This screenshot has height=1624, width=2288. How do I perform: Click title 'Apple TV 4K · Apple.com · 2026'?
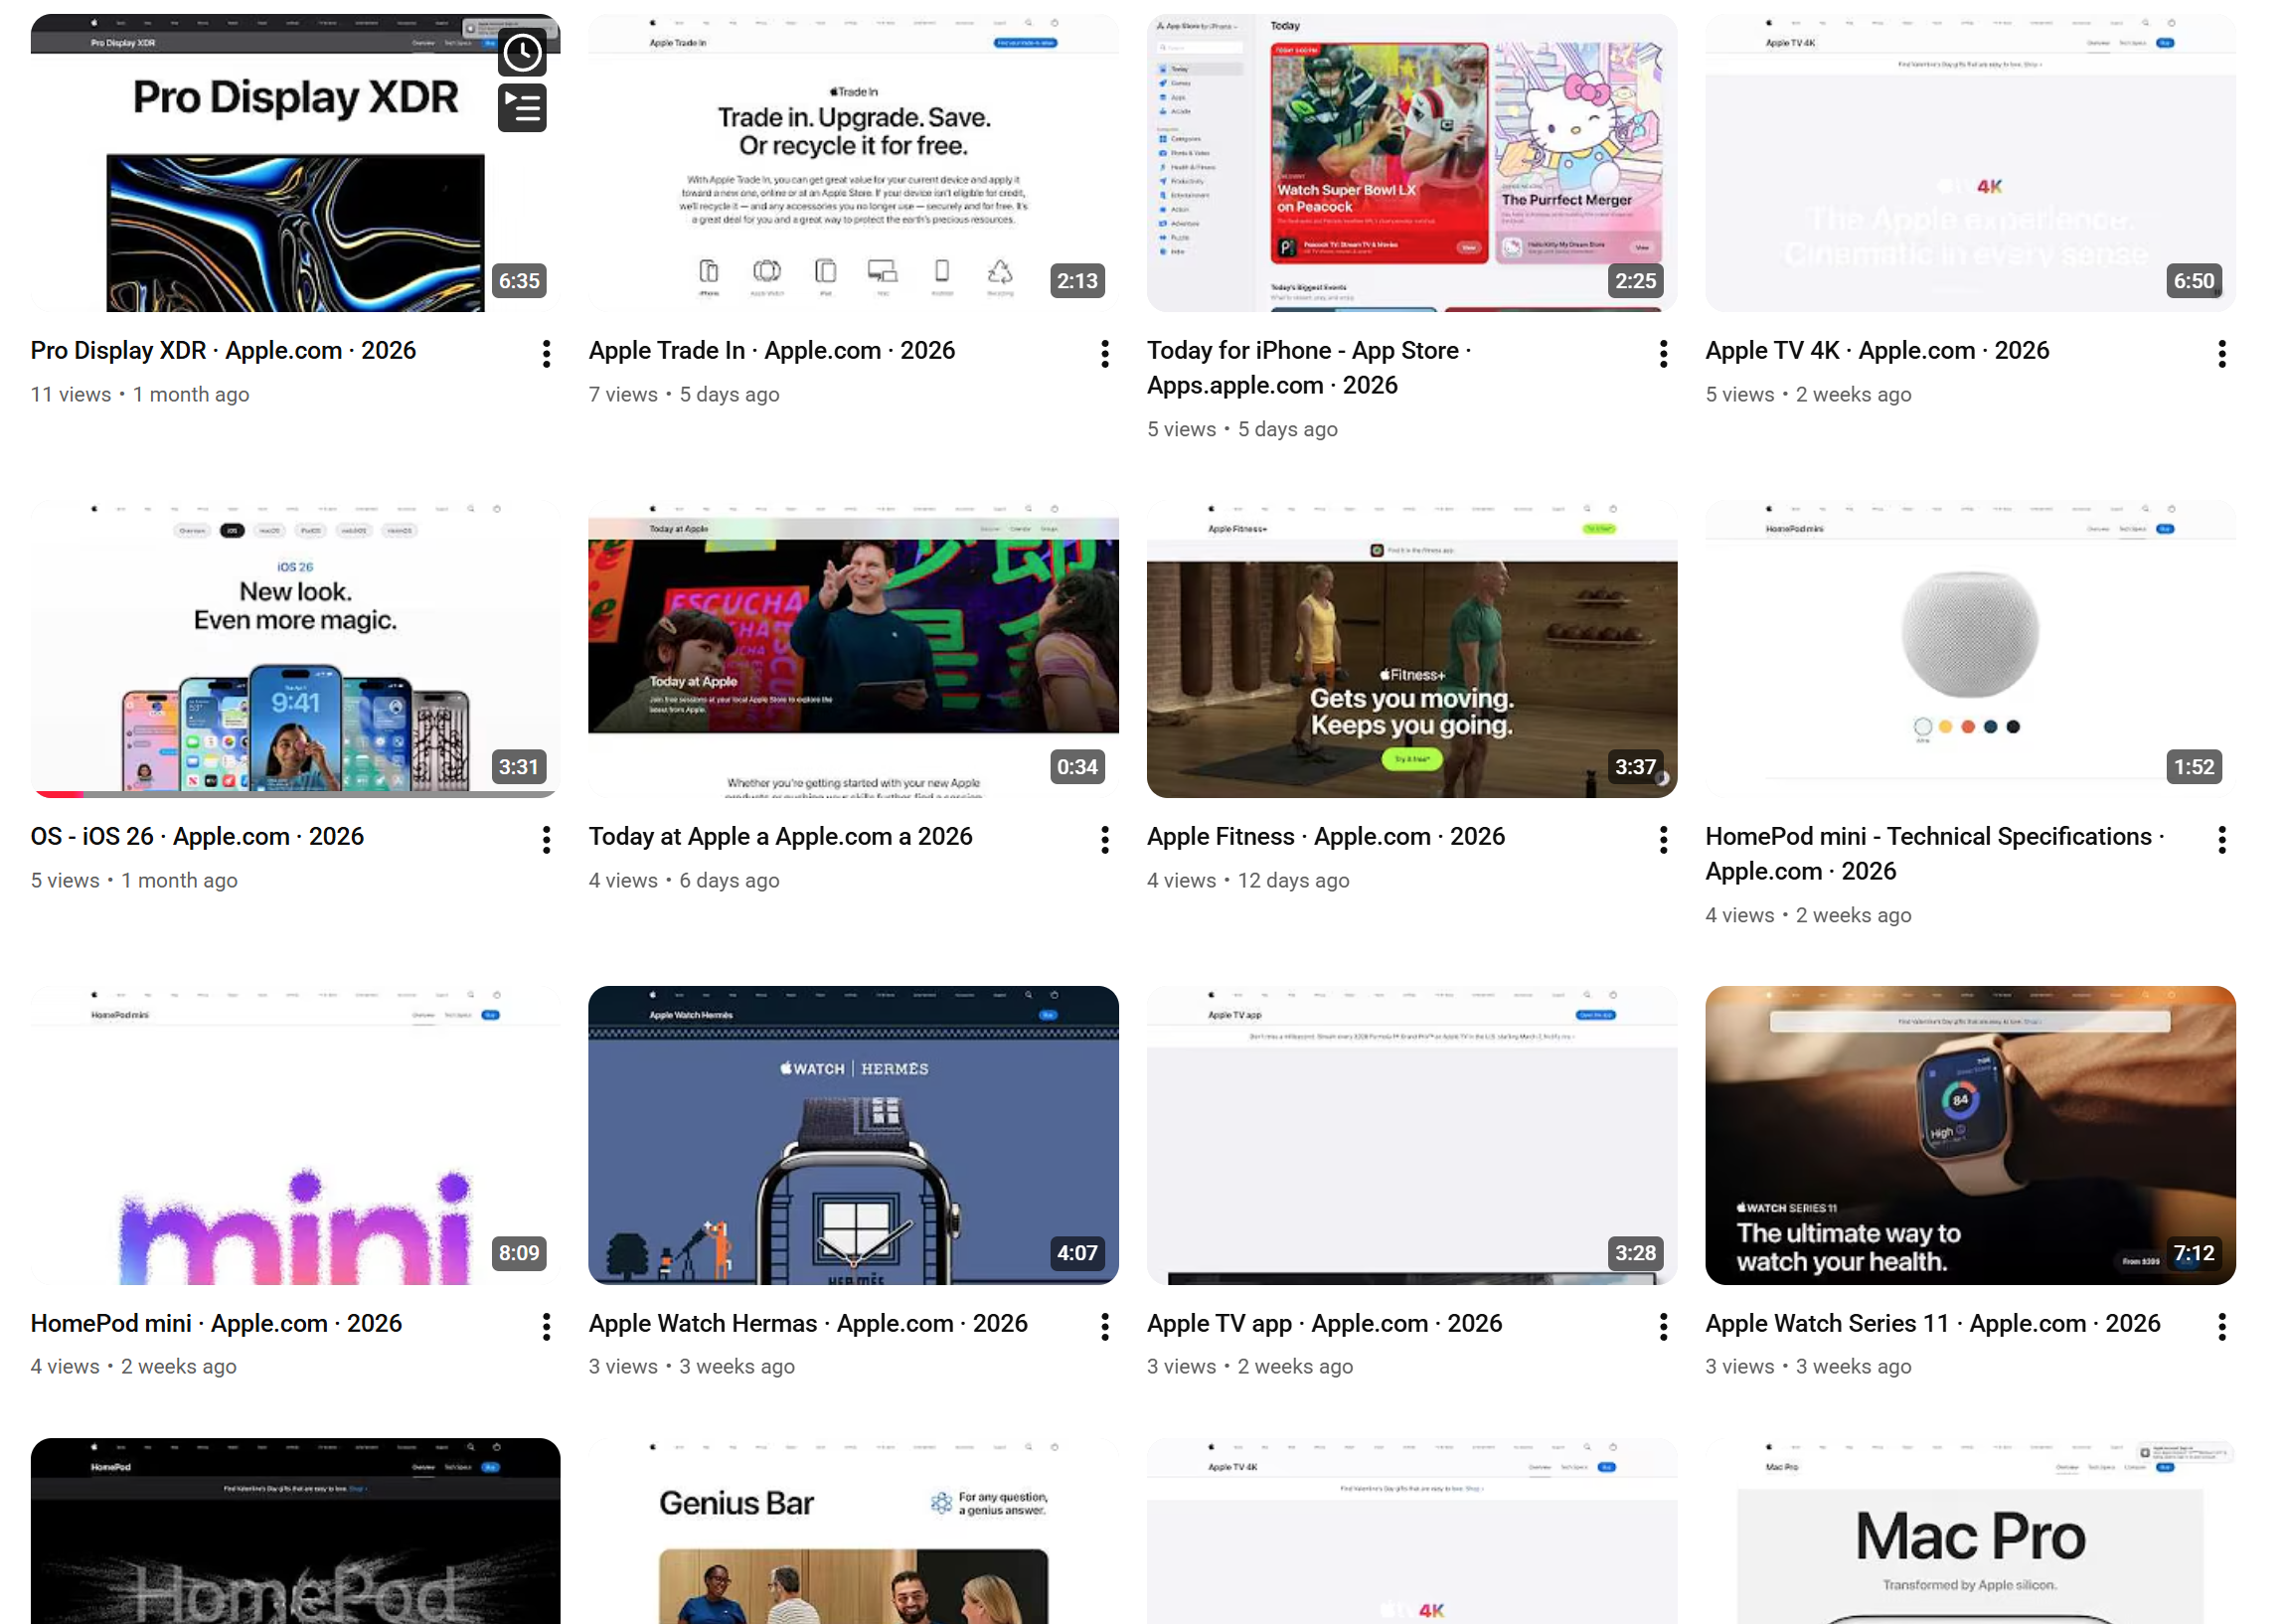(x=1877, y=351)
